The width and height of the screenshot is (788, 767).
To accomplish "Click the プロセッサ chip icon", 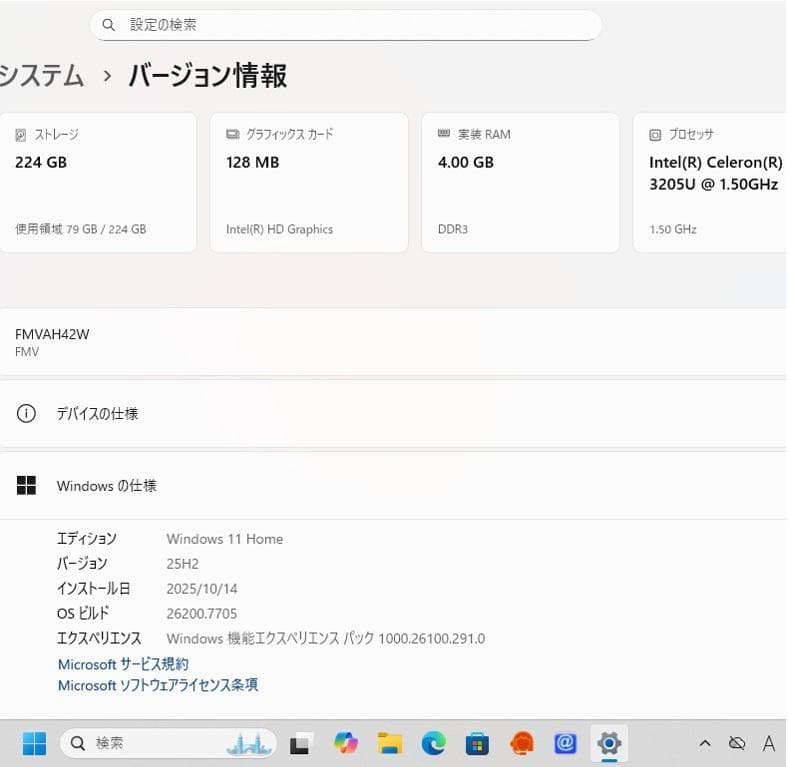I will click(655, 135).
